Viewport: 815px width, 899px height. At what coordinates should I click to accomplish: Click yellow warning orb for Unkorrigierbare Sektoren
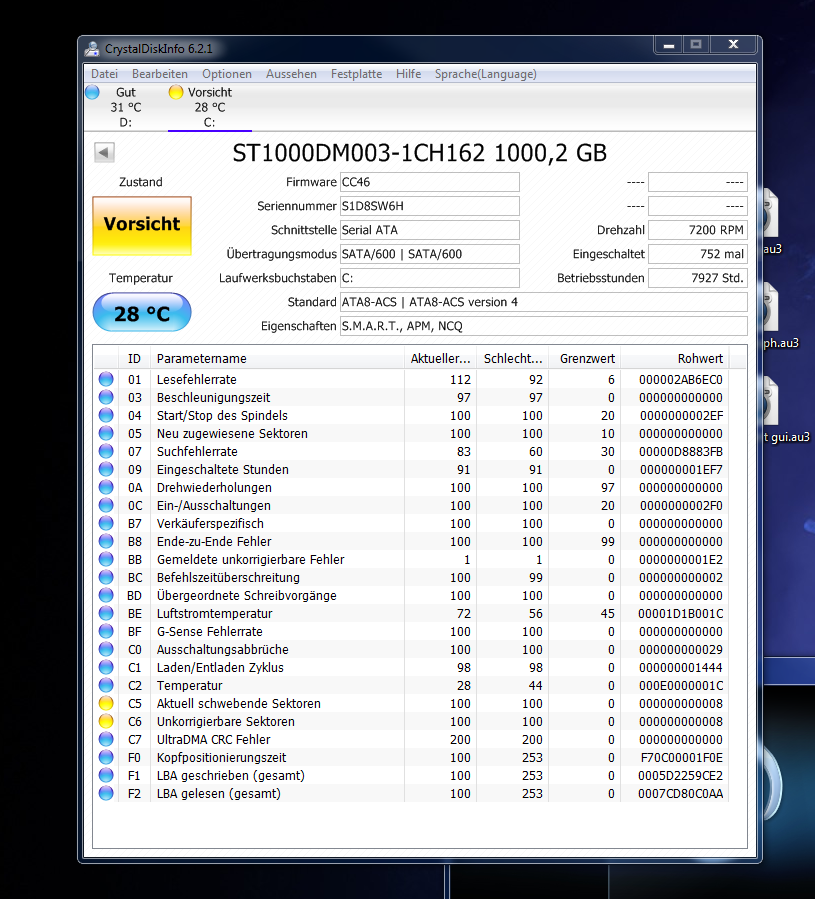tap(106, 721)
